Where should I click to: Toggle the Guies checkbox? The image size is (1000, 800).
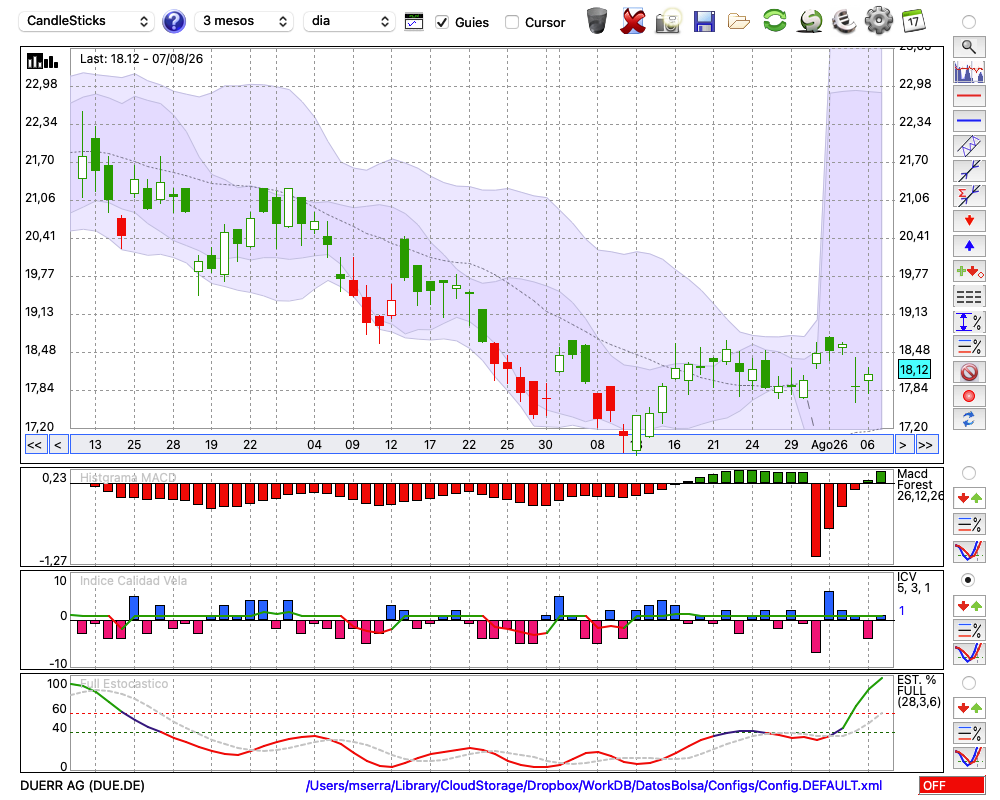pos(441,22)
